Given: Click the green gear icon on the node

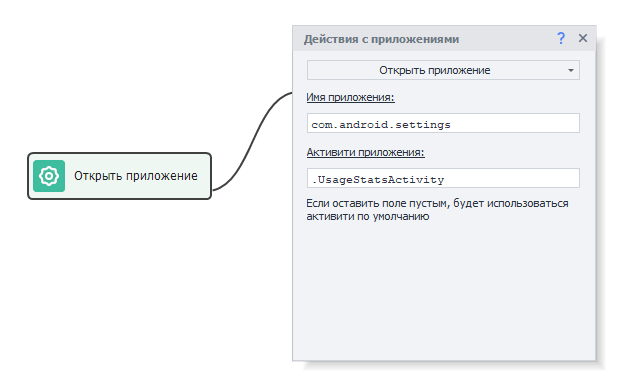Looking at the screenshot, I should click(x=49, y=176).
